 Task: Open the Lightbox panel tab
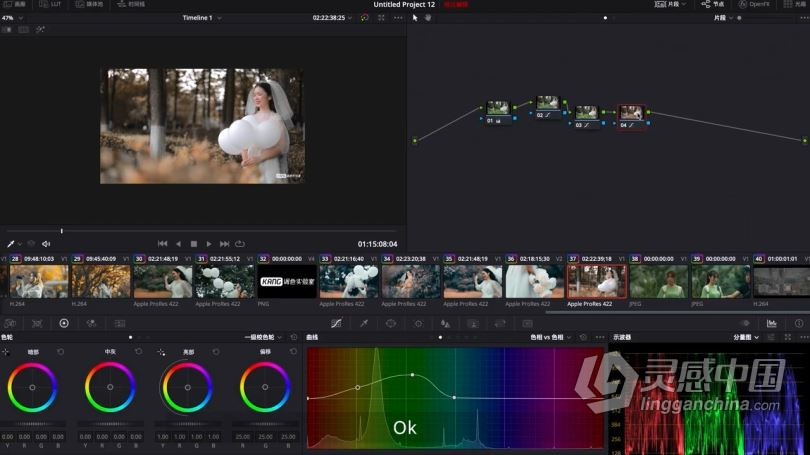pos(796,4)
